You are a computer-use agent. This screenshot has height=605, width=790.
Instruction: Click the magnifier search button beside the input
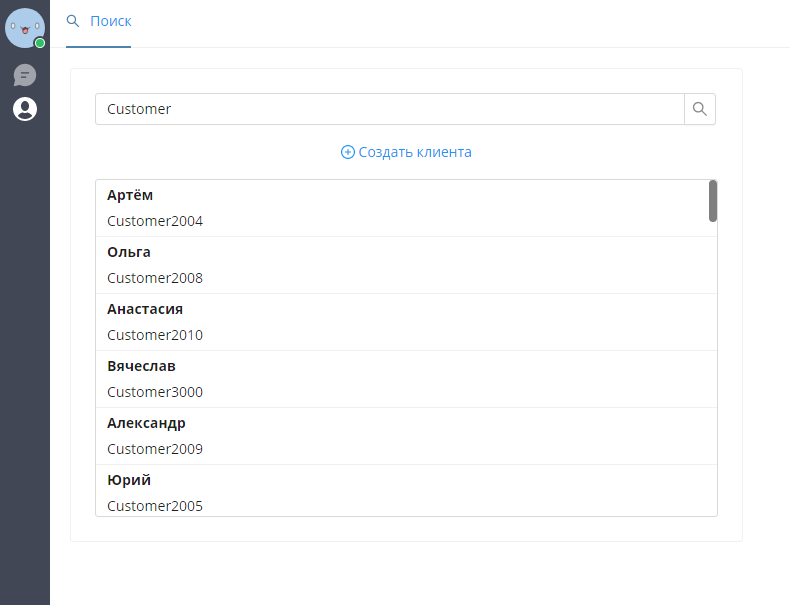click(x=699, y=109)
